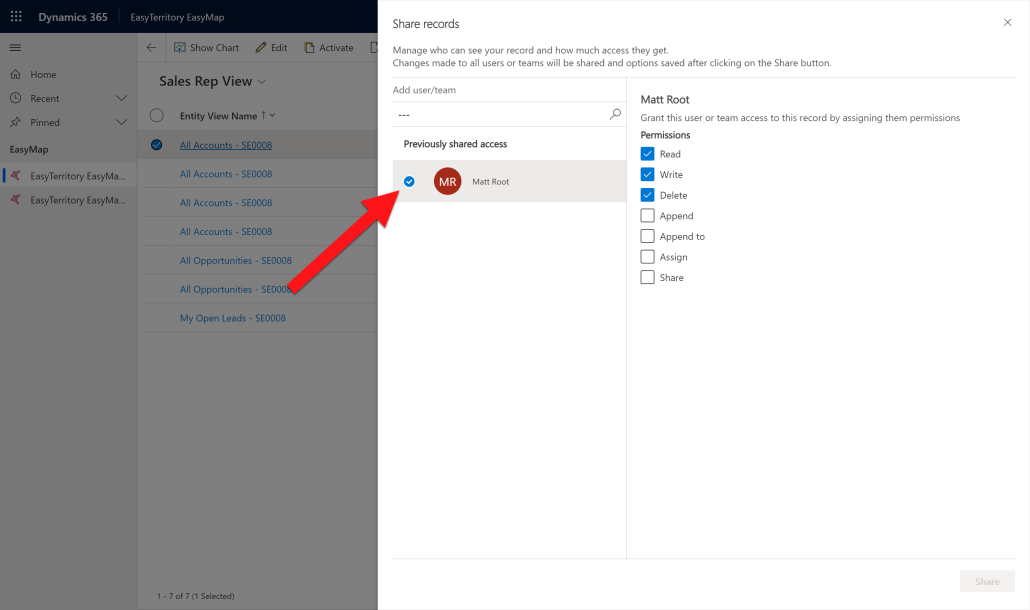Uncheck the Write permission
Viewport: 1030px width, 610px height.
[649, 174]
